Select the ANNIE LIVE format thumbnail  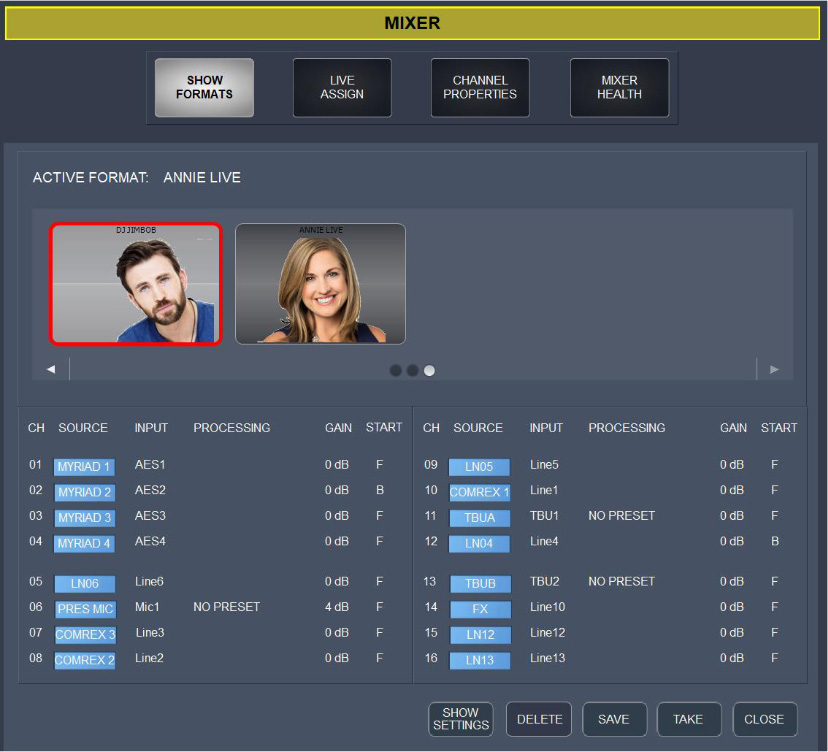click(320, 284)
